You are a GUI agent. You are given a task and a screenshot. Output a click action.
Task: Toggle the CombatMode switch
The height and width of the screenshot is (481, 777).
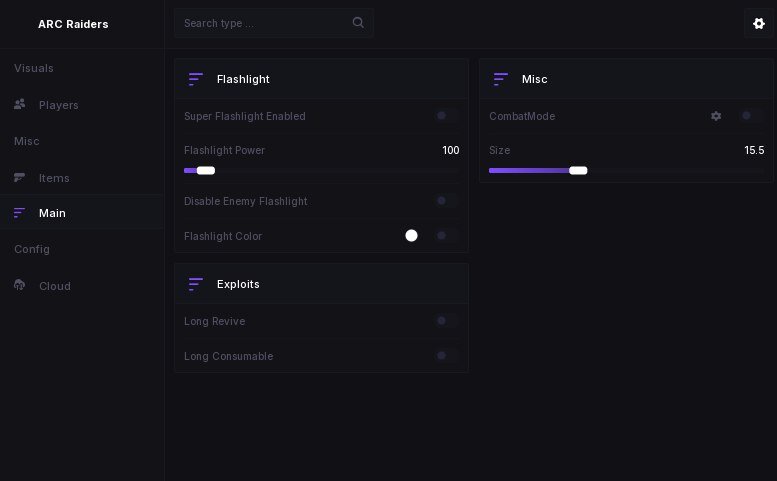coord(752,116)
